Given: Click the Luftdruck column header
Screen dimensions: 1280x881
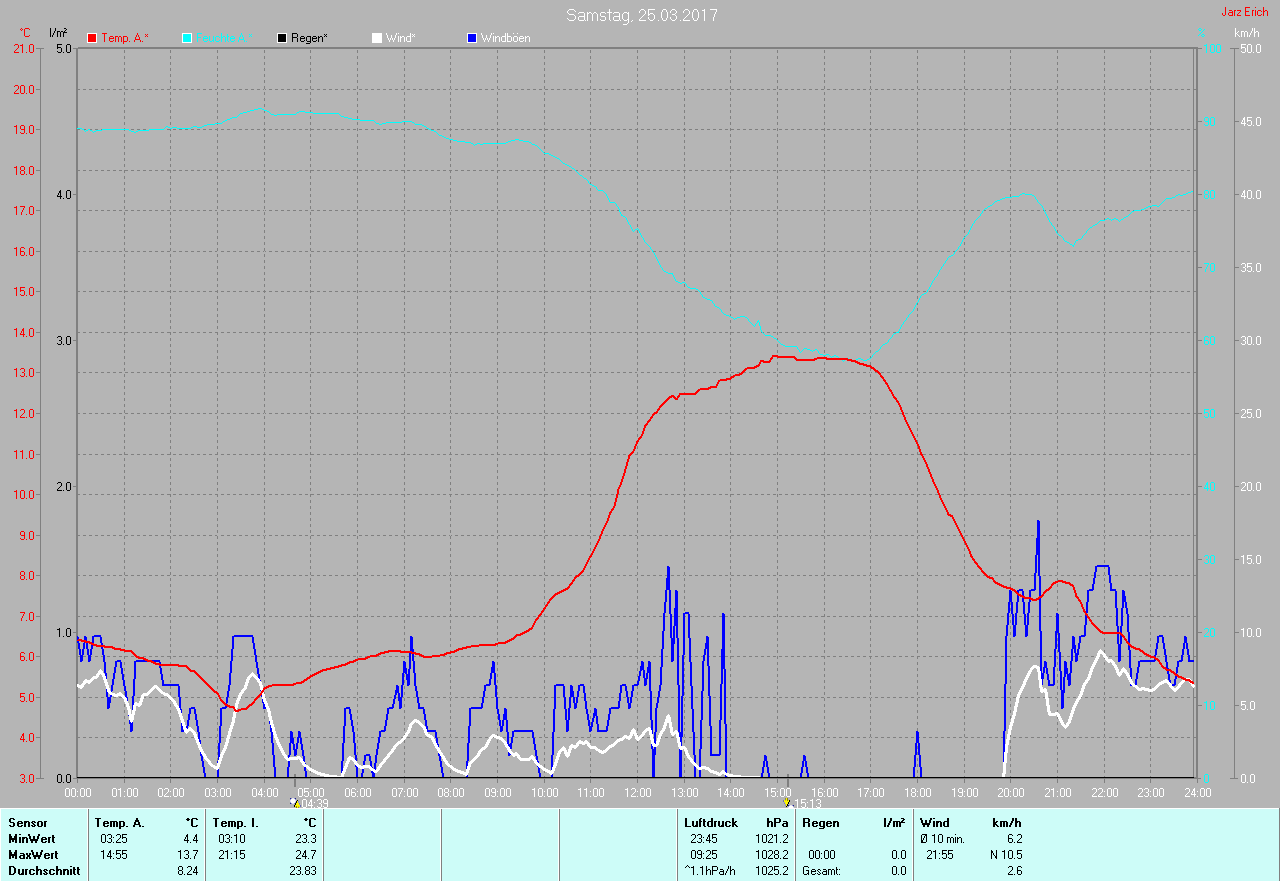Looking at the screenshot, I should point(711,823).
